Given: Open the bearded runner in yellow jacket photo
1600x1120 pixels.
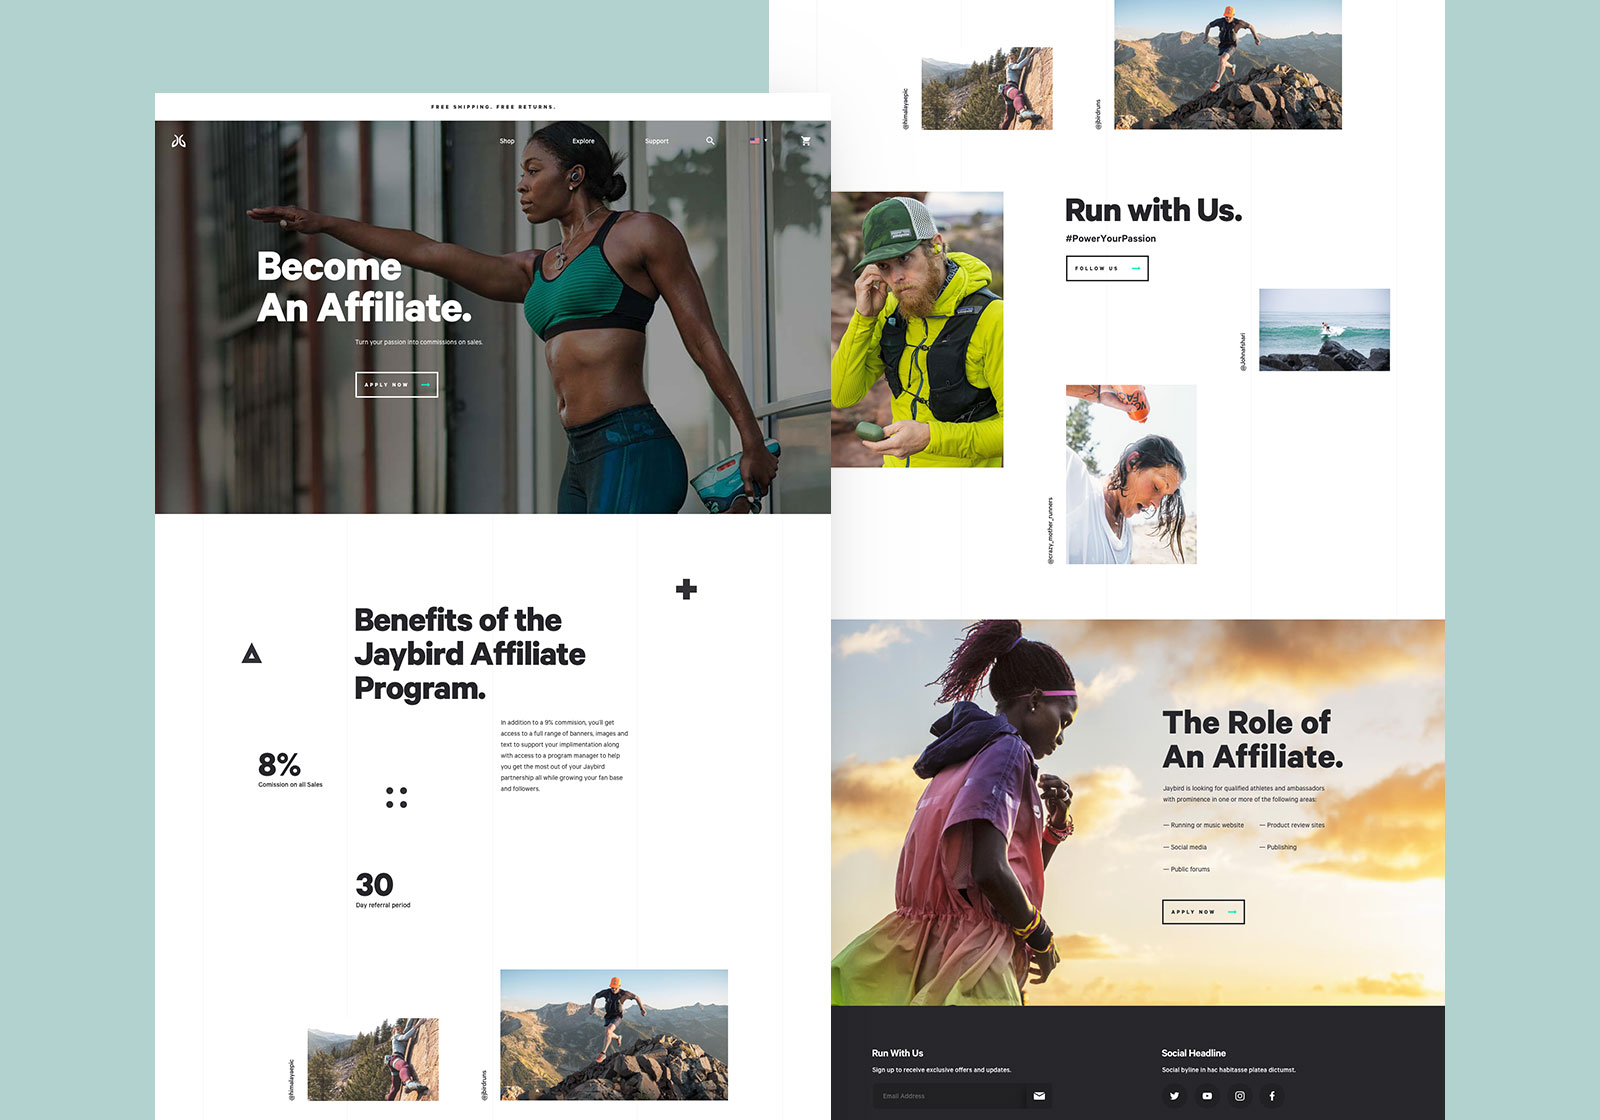Looking at the screenshot, I should coord(917,330).
